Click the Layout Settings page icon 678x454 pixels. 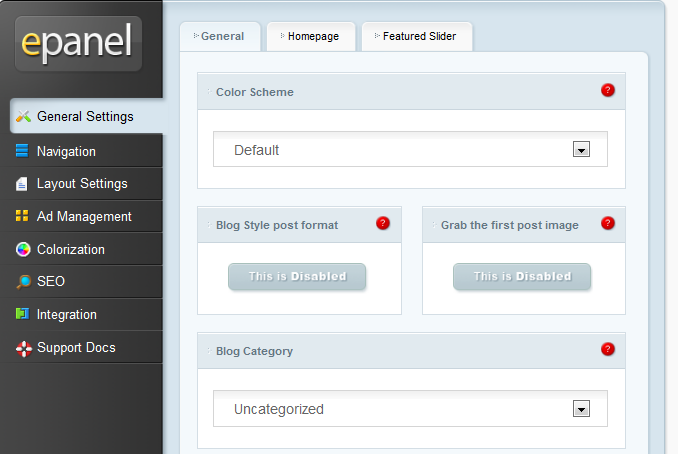22,184
